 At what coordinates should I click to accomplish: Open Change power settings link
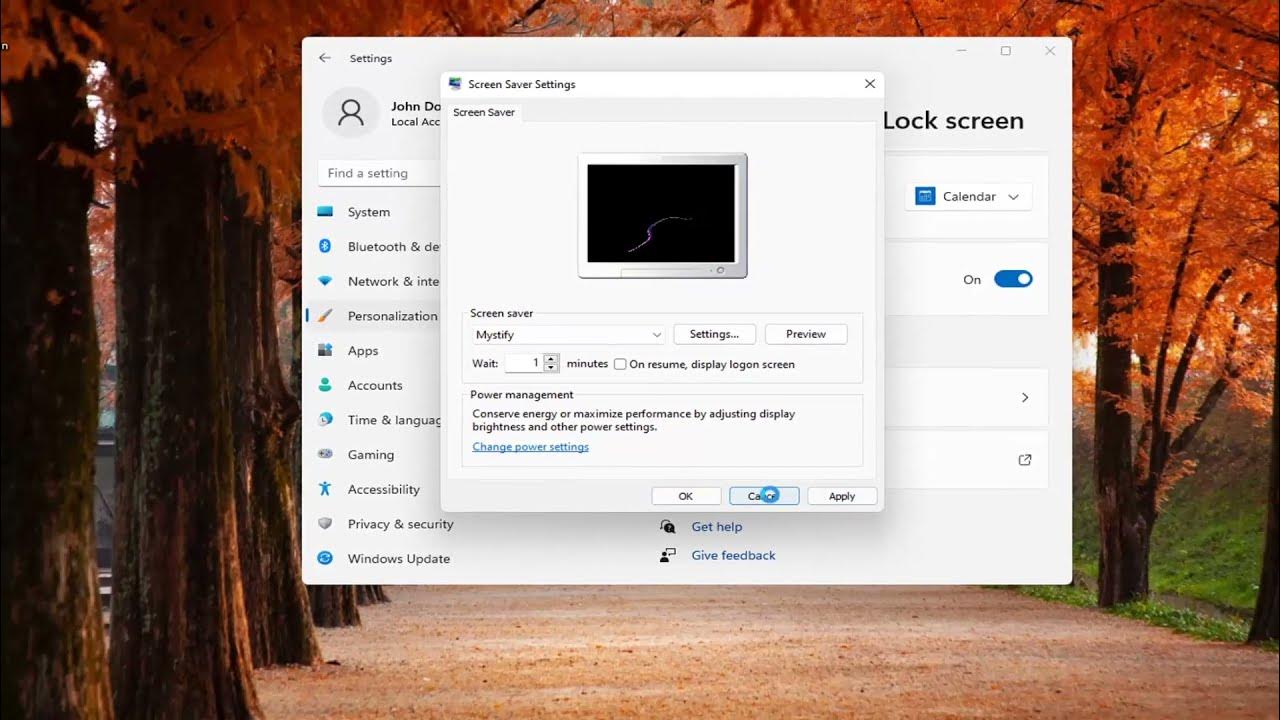[530, 447]
